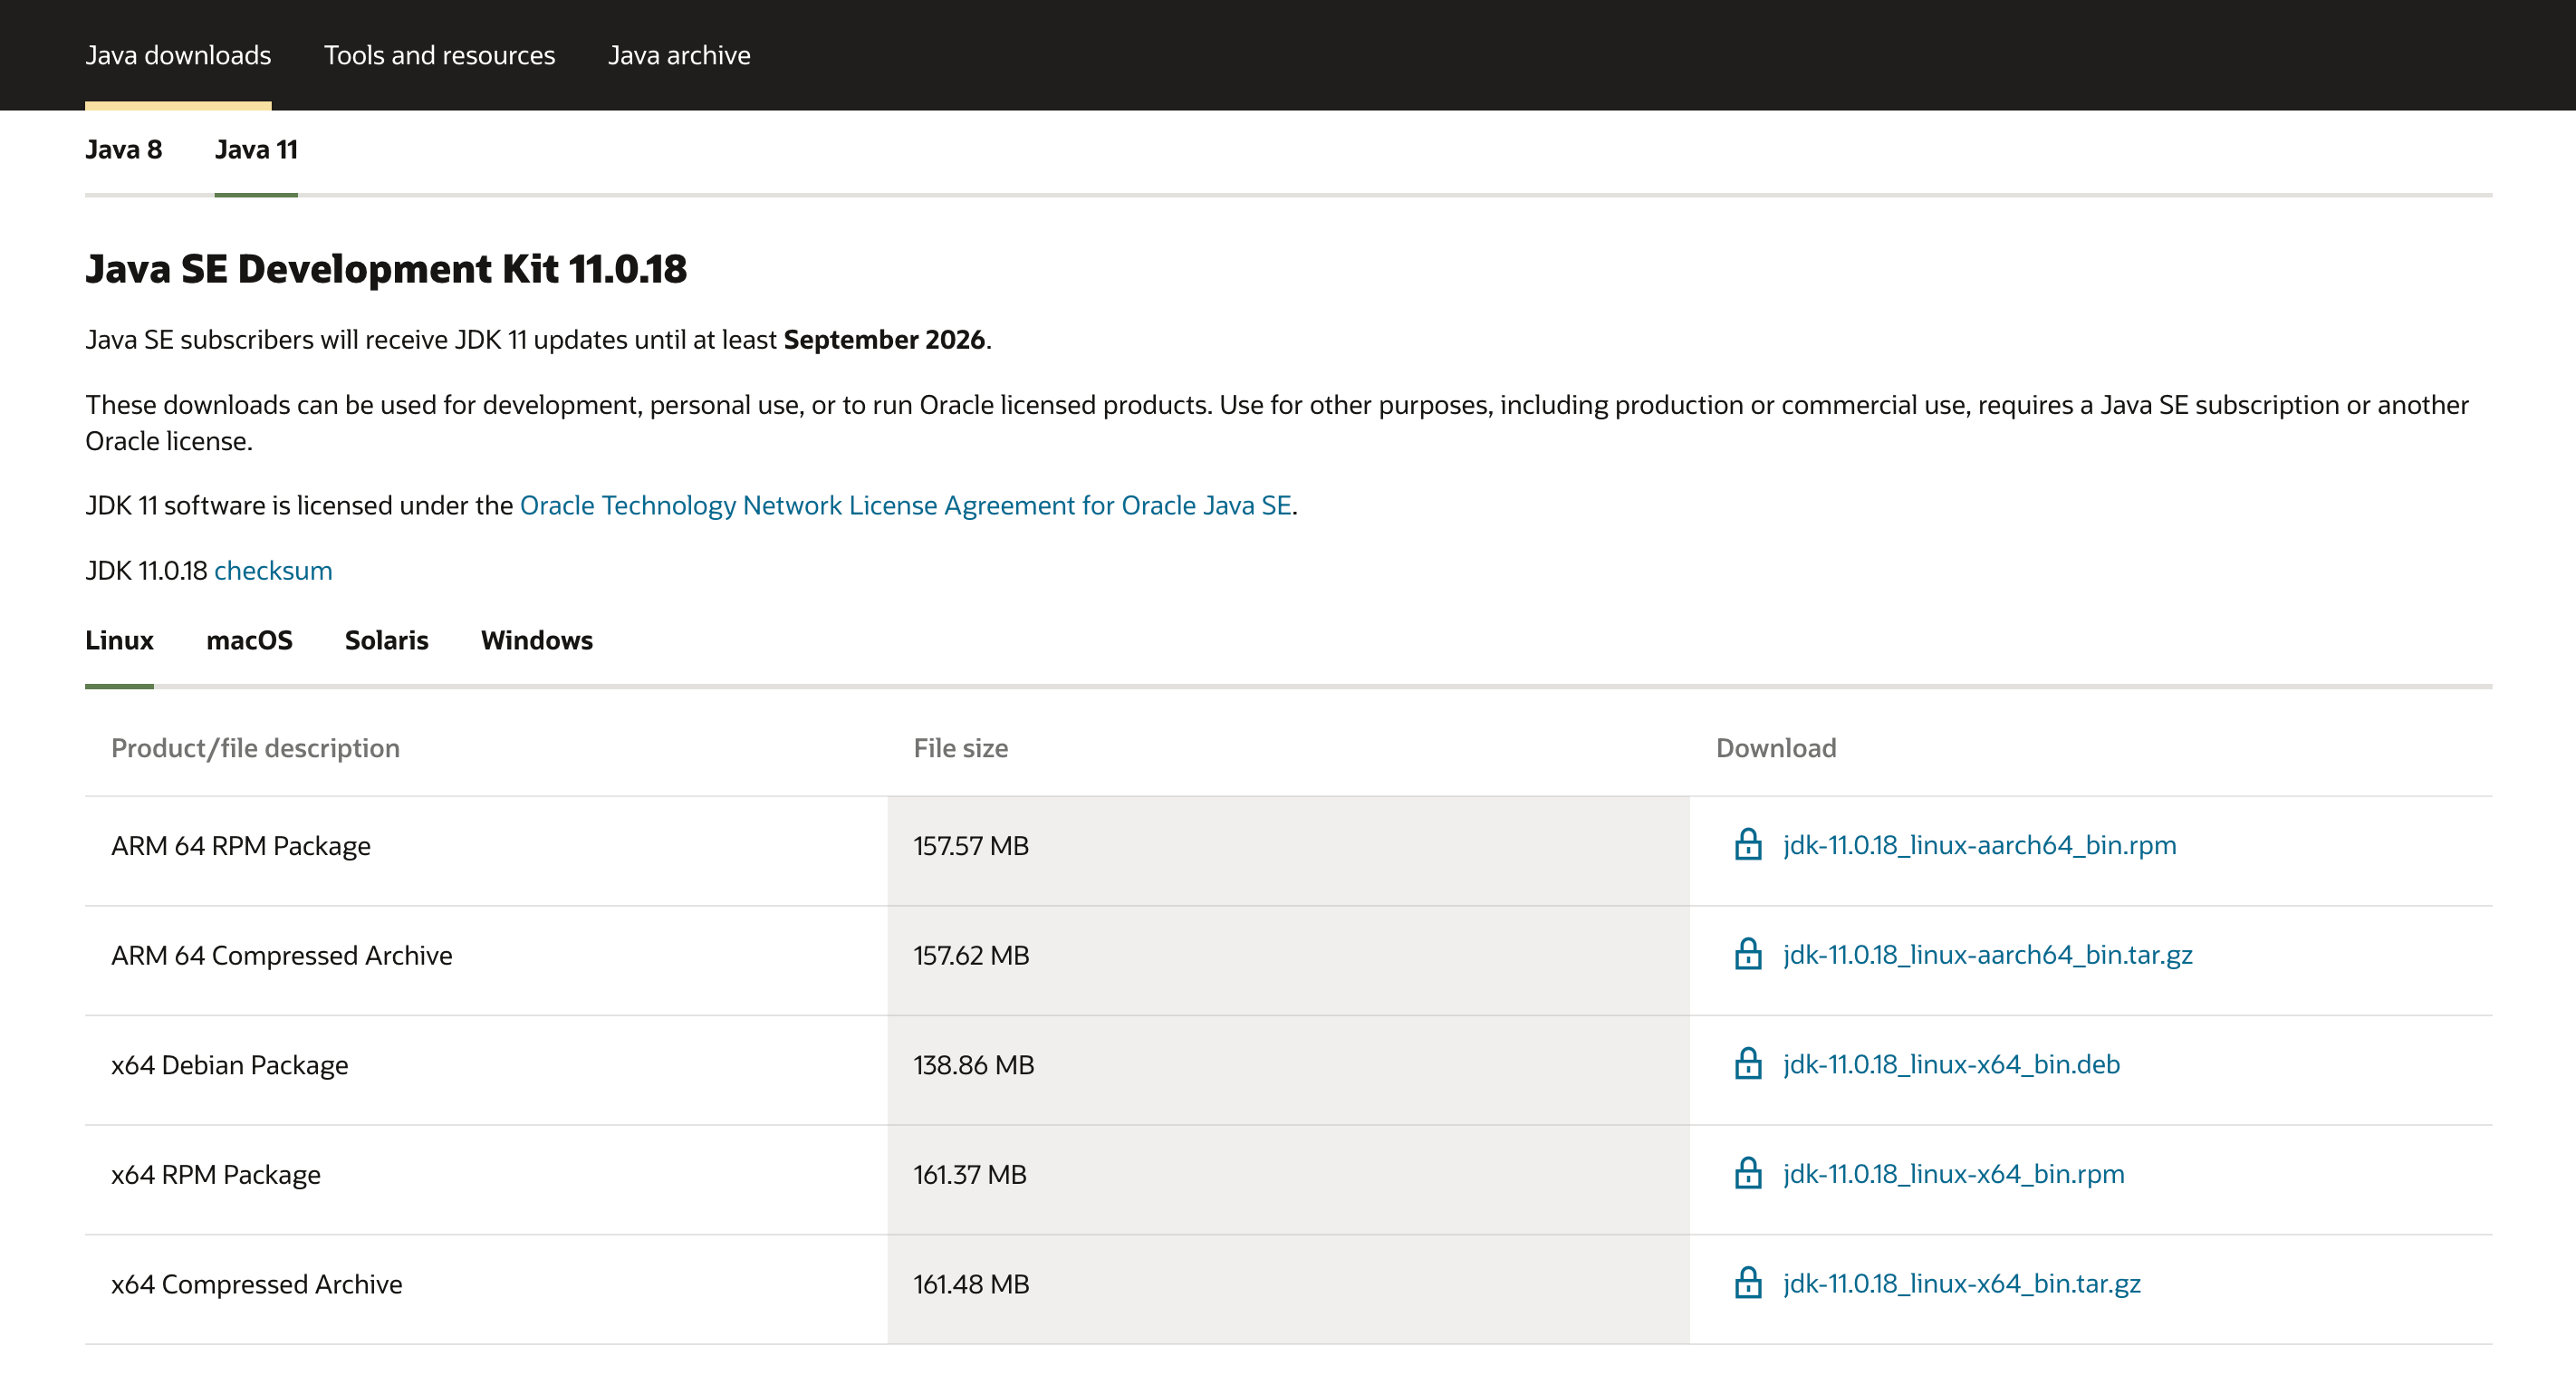Select the Linux platform tab

120,640
